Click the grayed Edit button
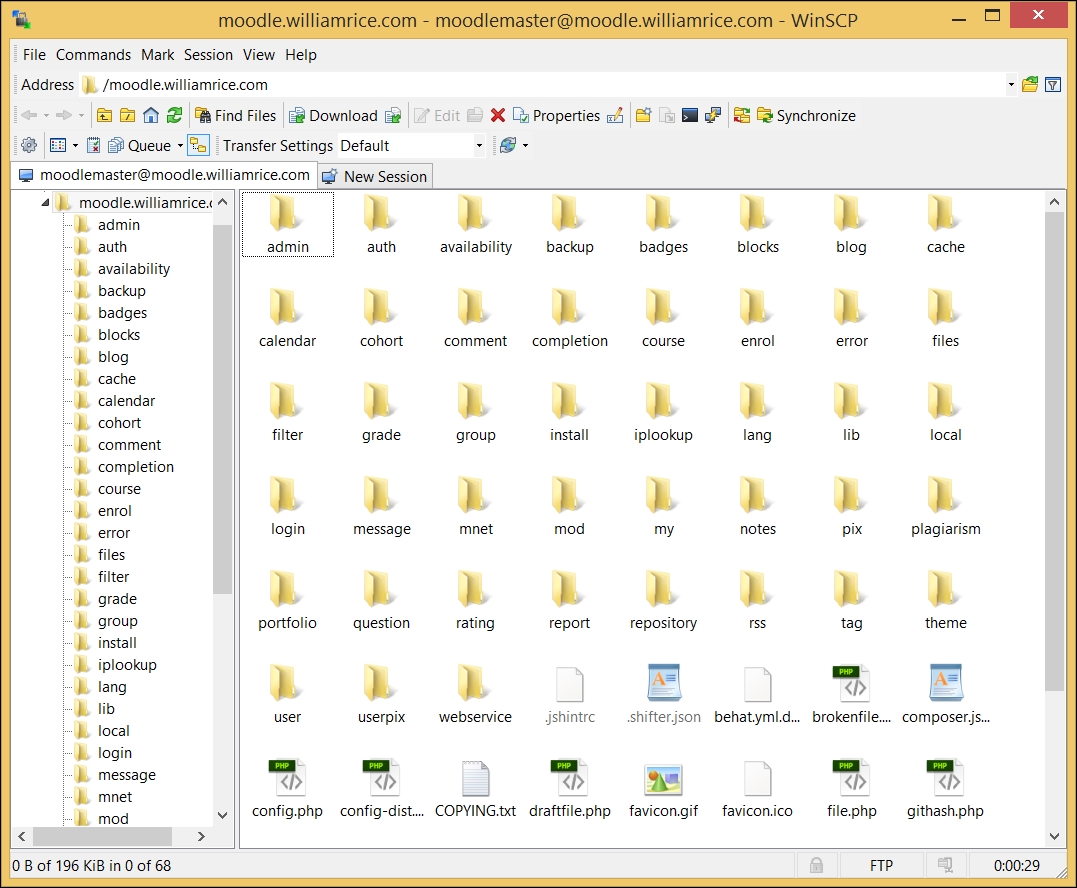The width and height of the screenshot is (1077, 888). tap(437, 115)
